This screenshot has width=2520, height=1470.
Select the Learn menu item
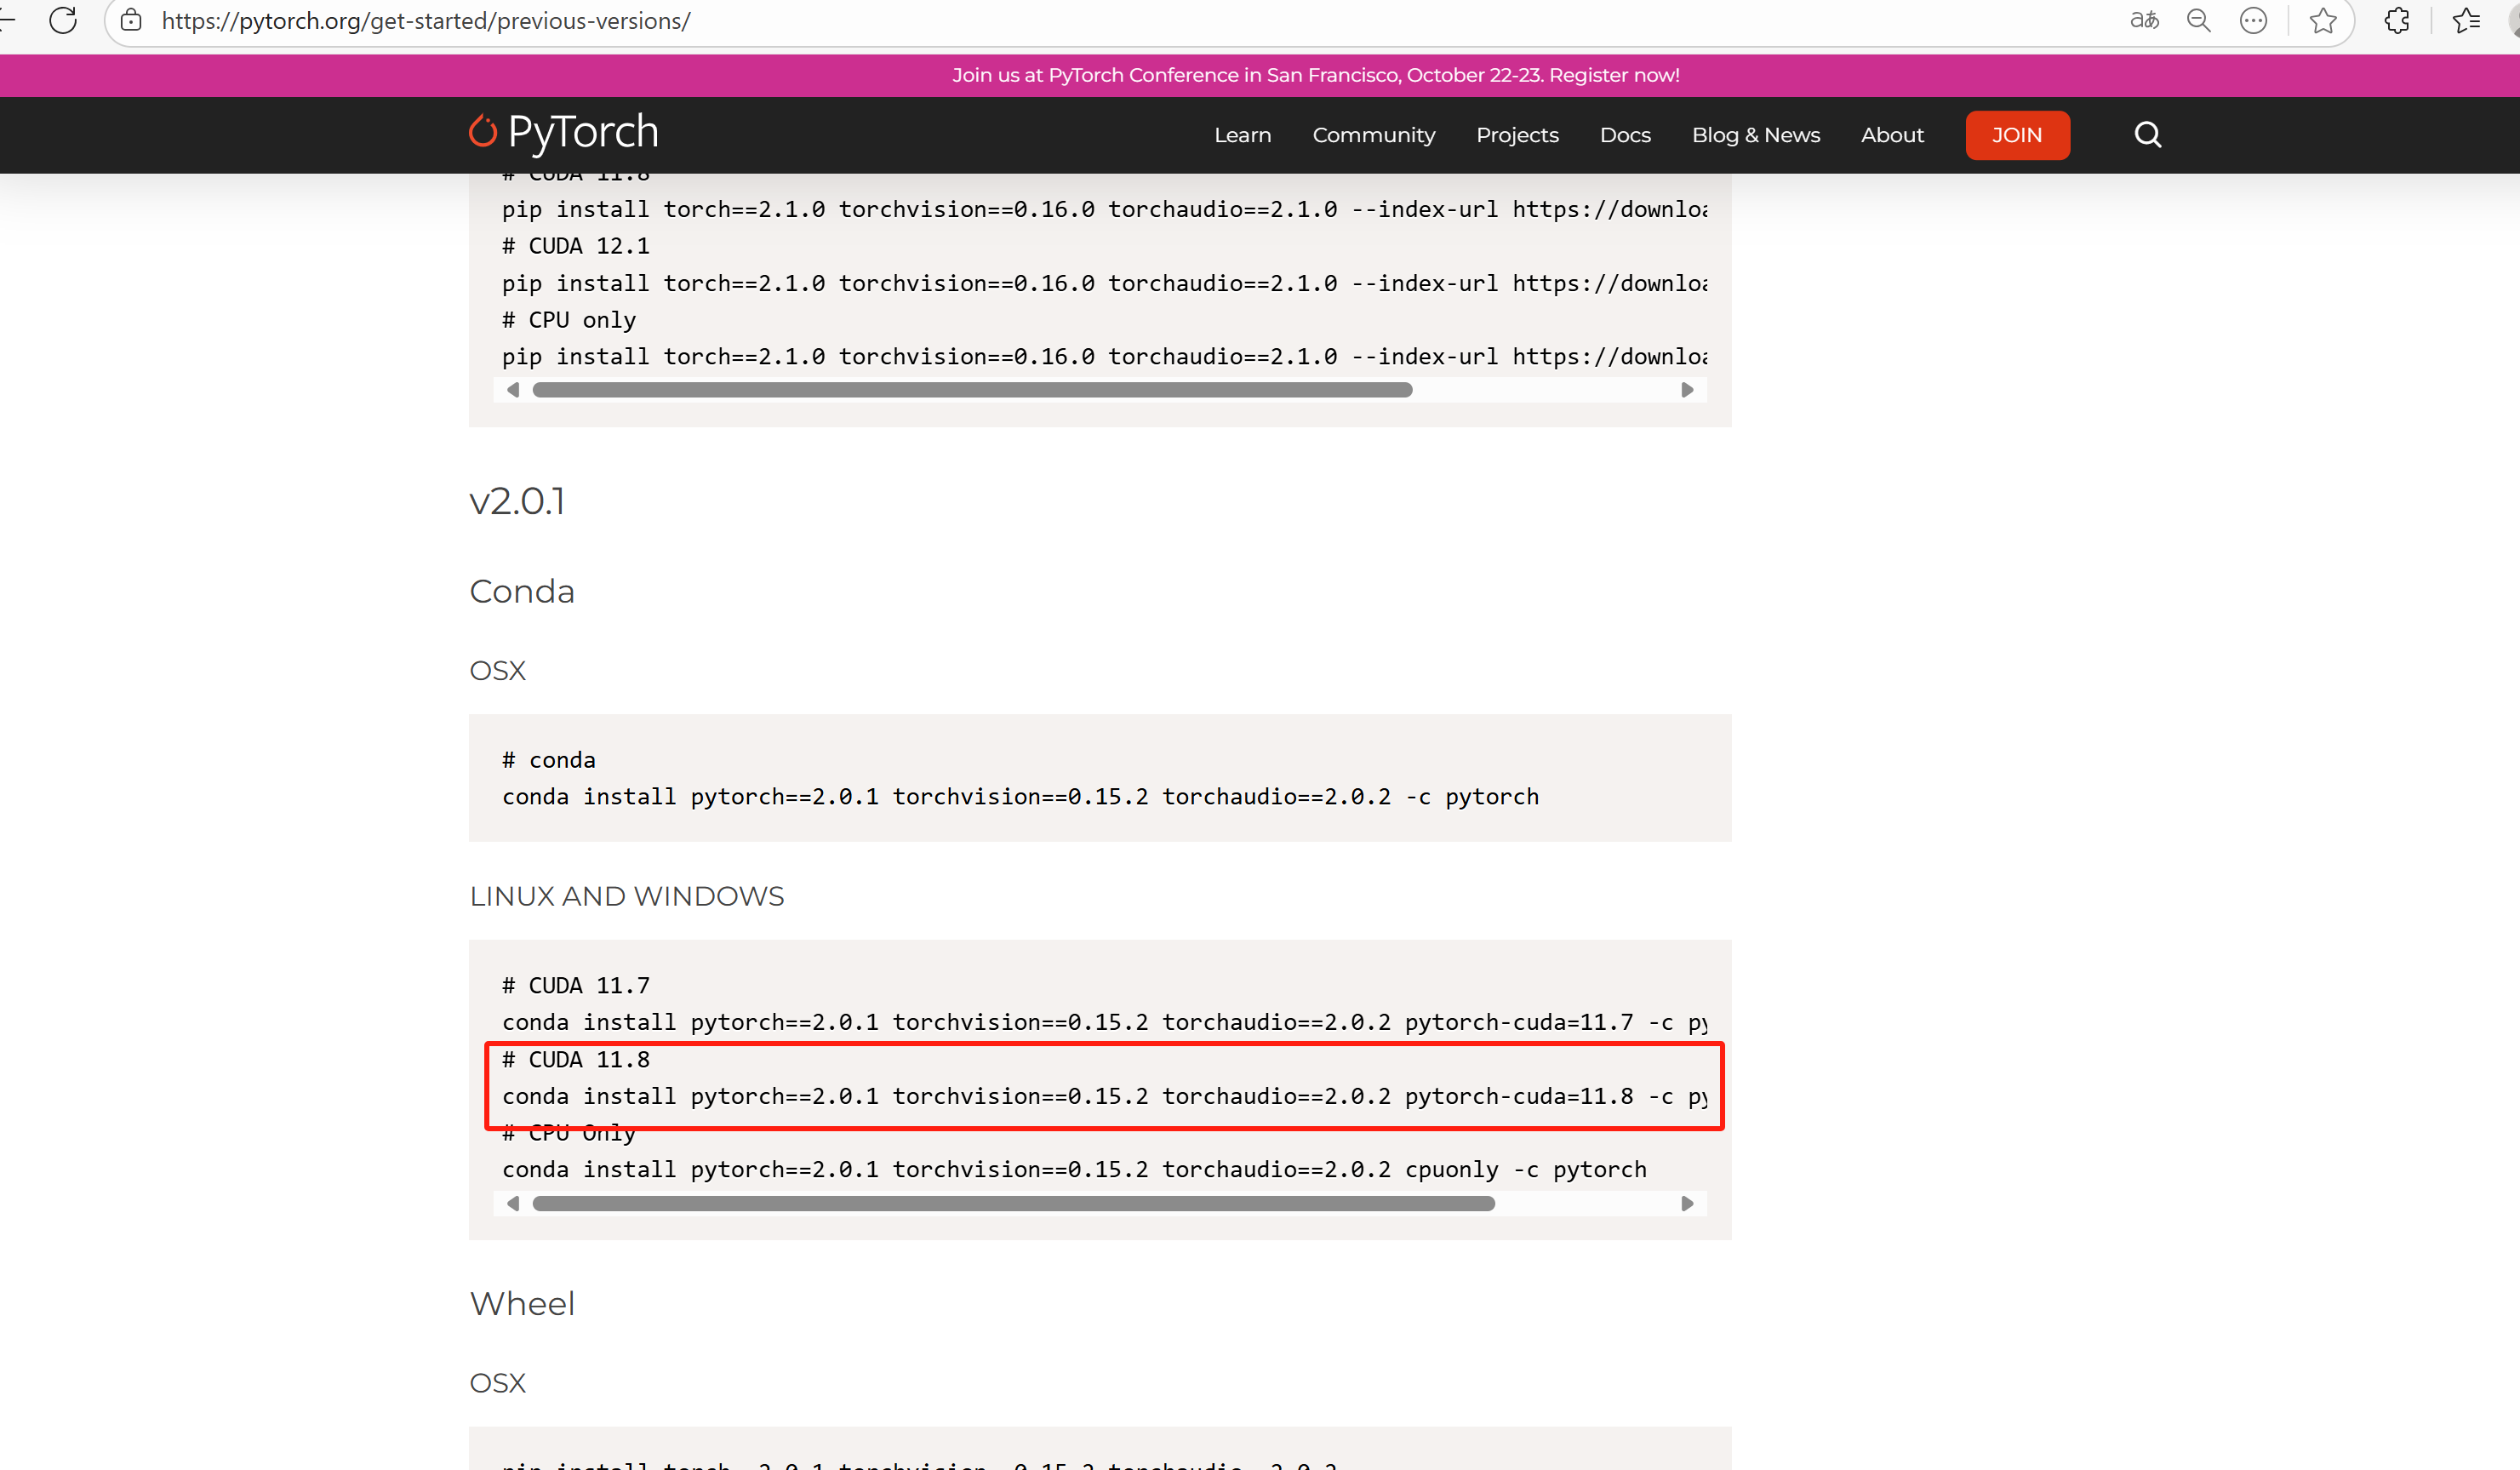tap(1242, 135)
